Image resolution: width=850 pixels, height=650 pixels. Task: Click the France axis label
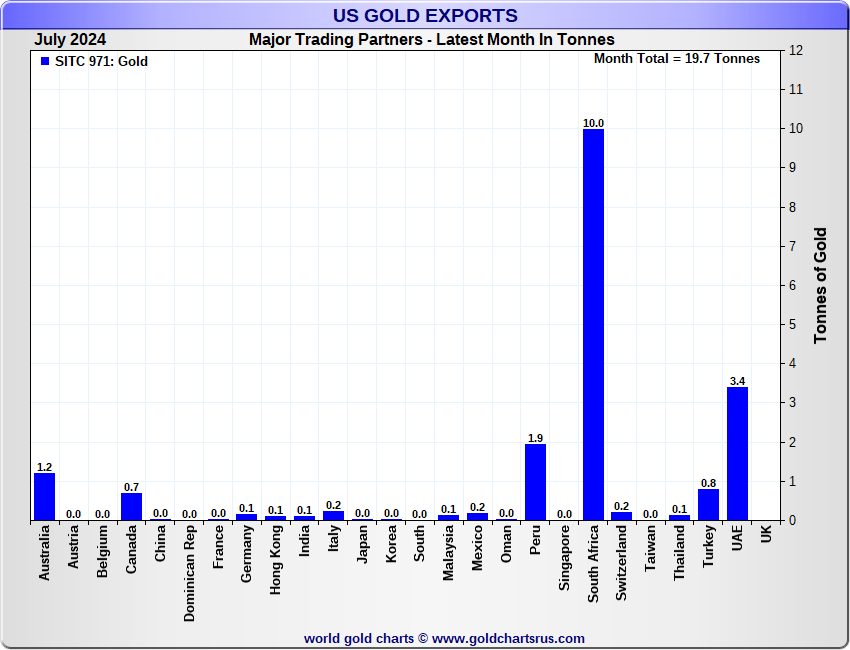click(218, 547)
